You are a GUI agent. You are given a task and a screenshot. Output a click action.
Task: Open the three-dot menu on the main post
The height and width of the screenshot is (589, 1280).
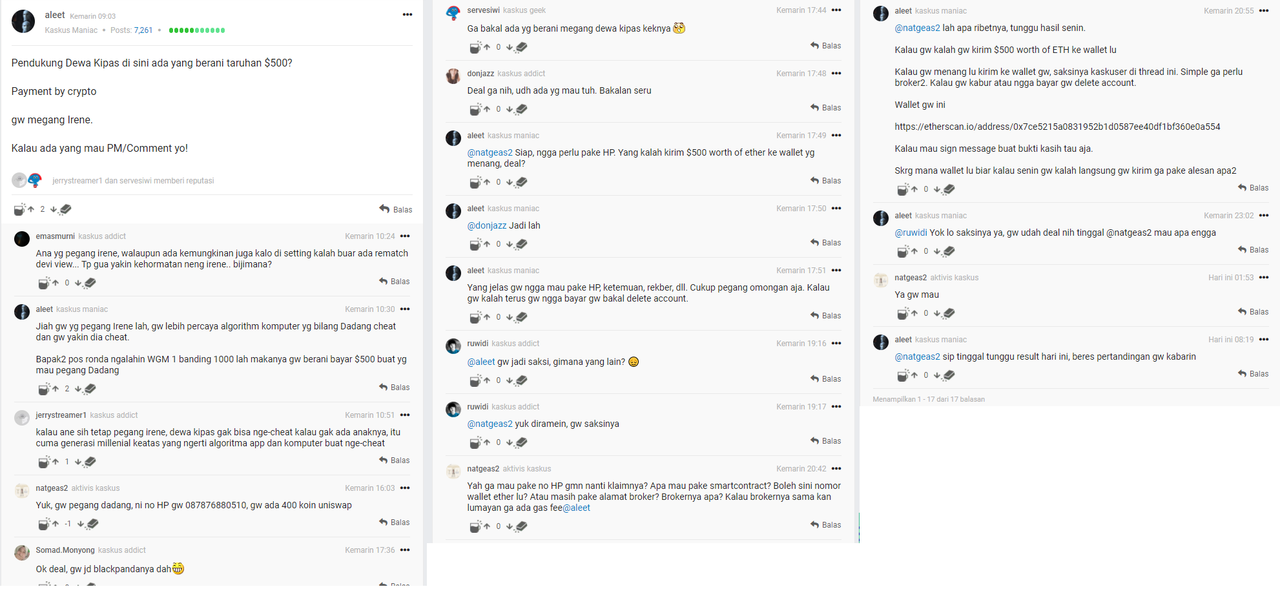407,15
